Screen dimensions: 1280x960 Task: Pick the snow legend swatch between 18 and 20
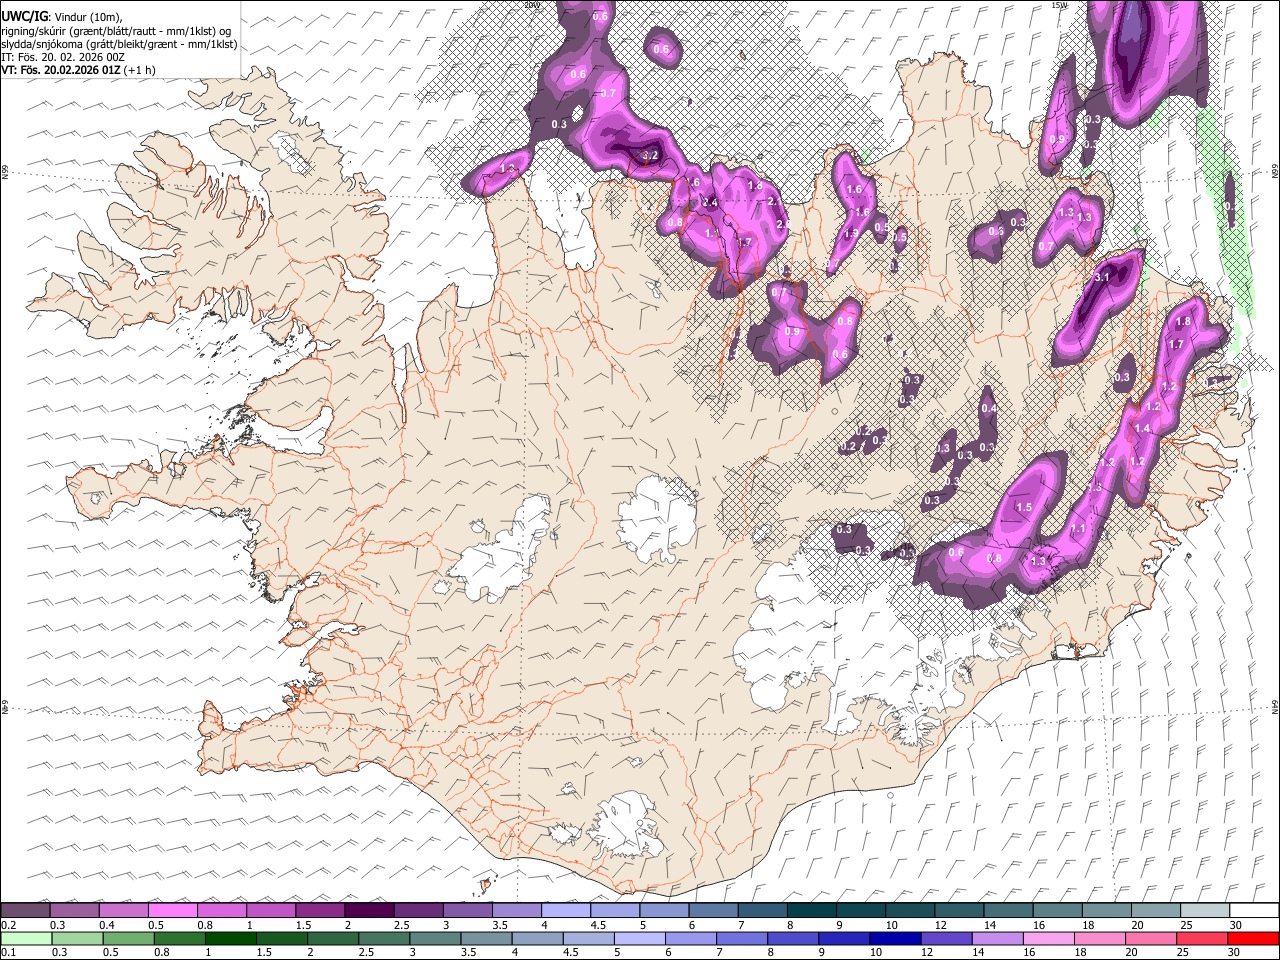pyautogui.click(x=1107, y=911)
